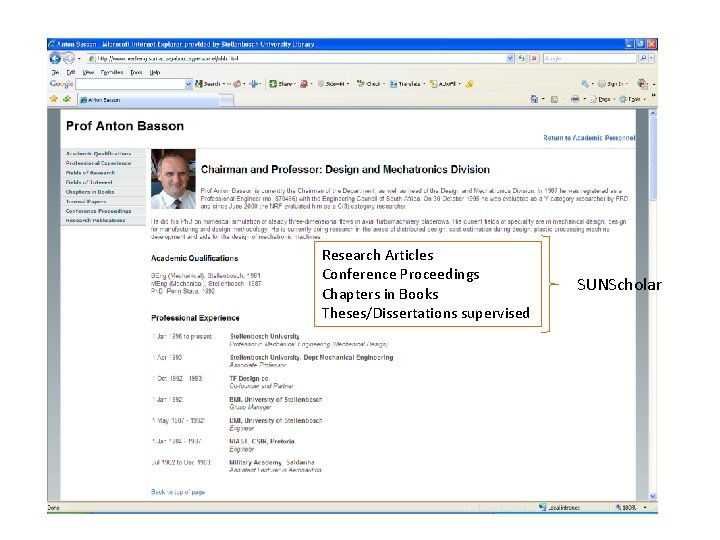Open the Tools menu

click(x=136, y=72)
